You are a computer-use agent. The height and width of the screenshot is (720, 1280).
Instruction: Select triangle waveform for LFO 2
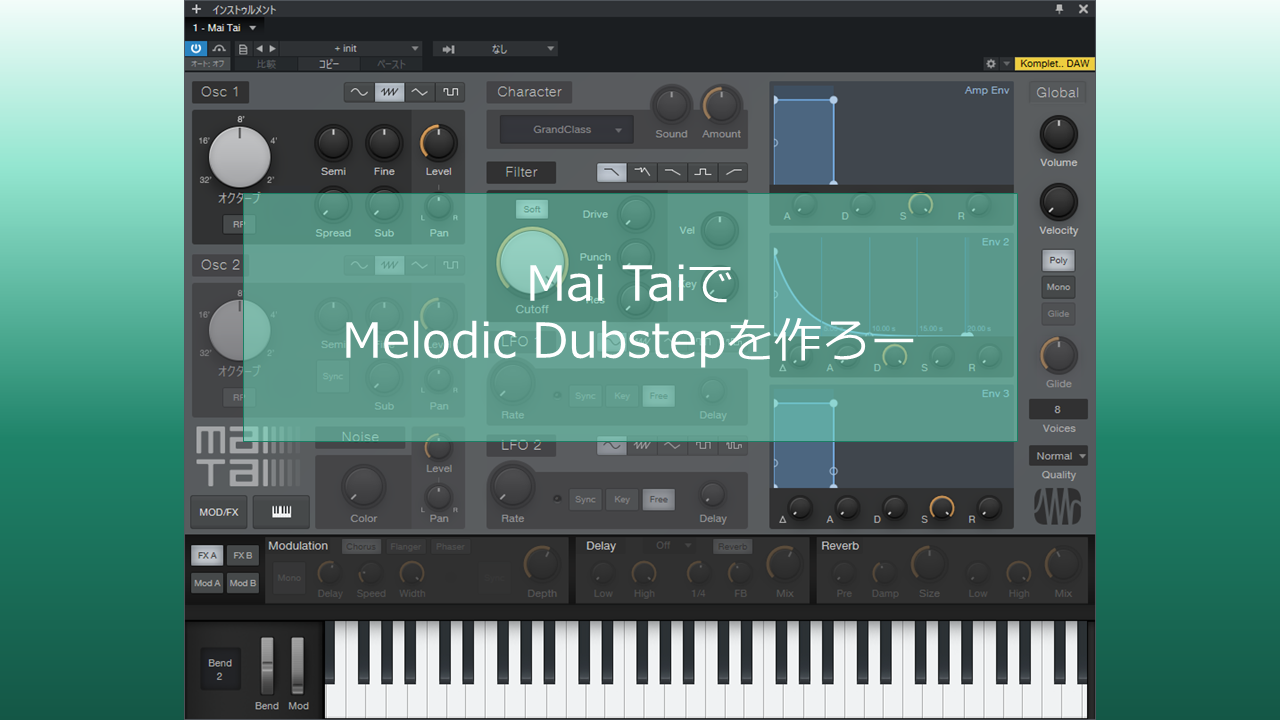[x=673, y=445]
